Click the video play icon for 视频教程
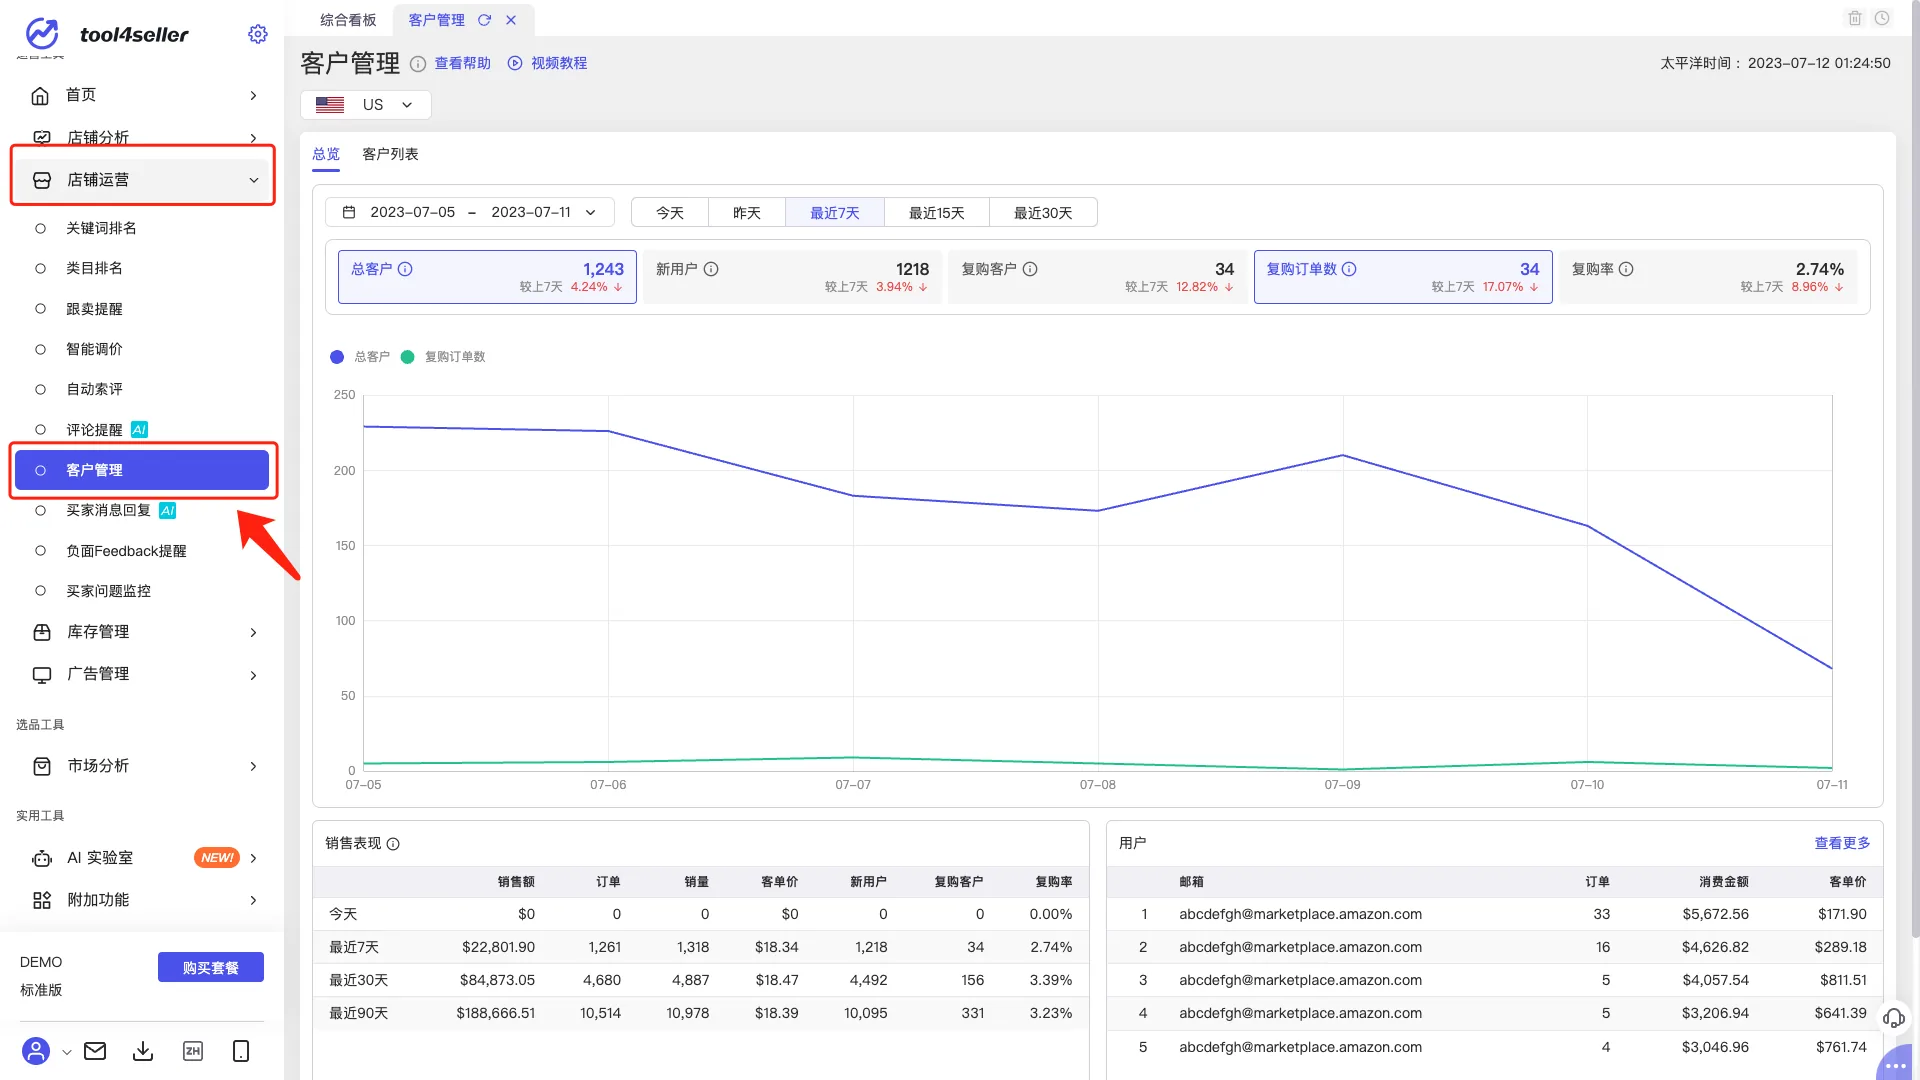Viewport: 1920px width, 1080px height. tap(515, 63)
